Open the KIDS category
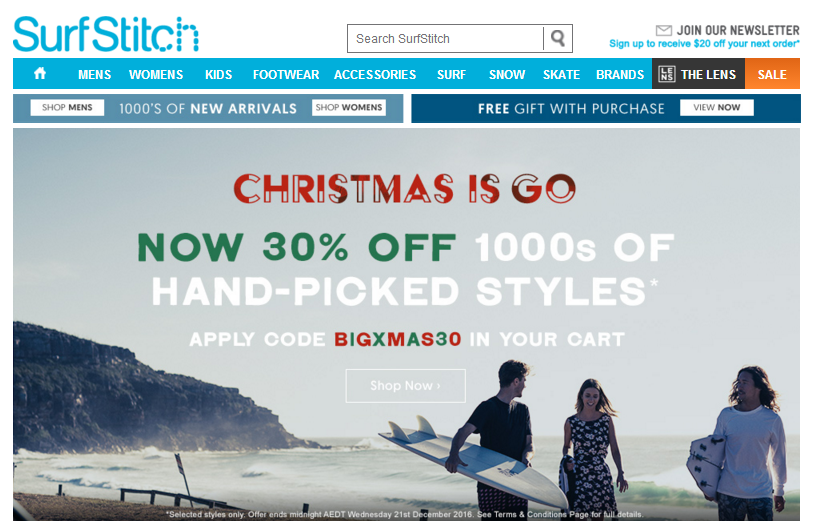This screenshot has width=813, height=521. (218, 75)
